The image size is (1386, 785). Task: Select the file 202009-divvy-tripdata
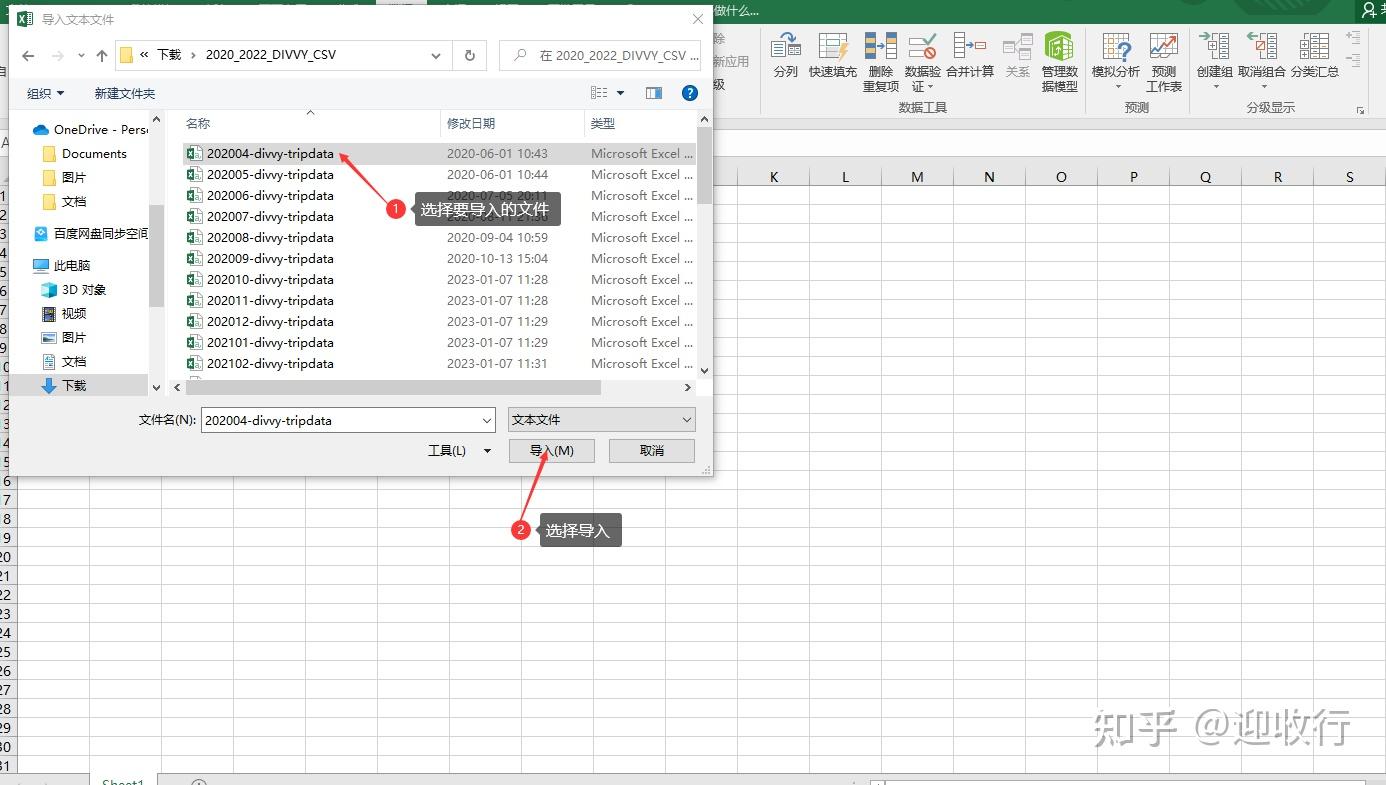coord(270,259)
